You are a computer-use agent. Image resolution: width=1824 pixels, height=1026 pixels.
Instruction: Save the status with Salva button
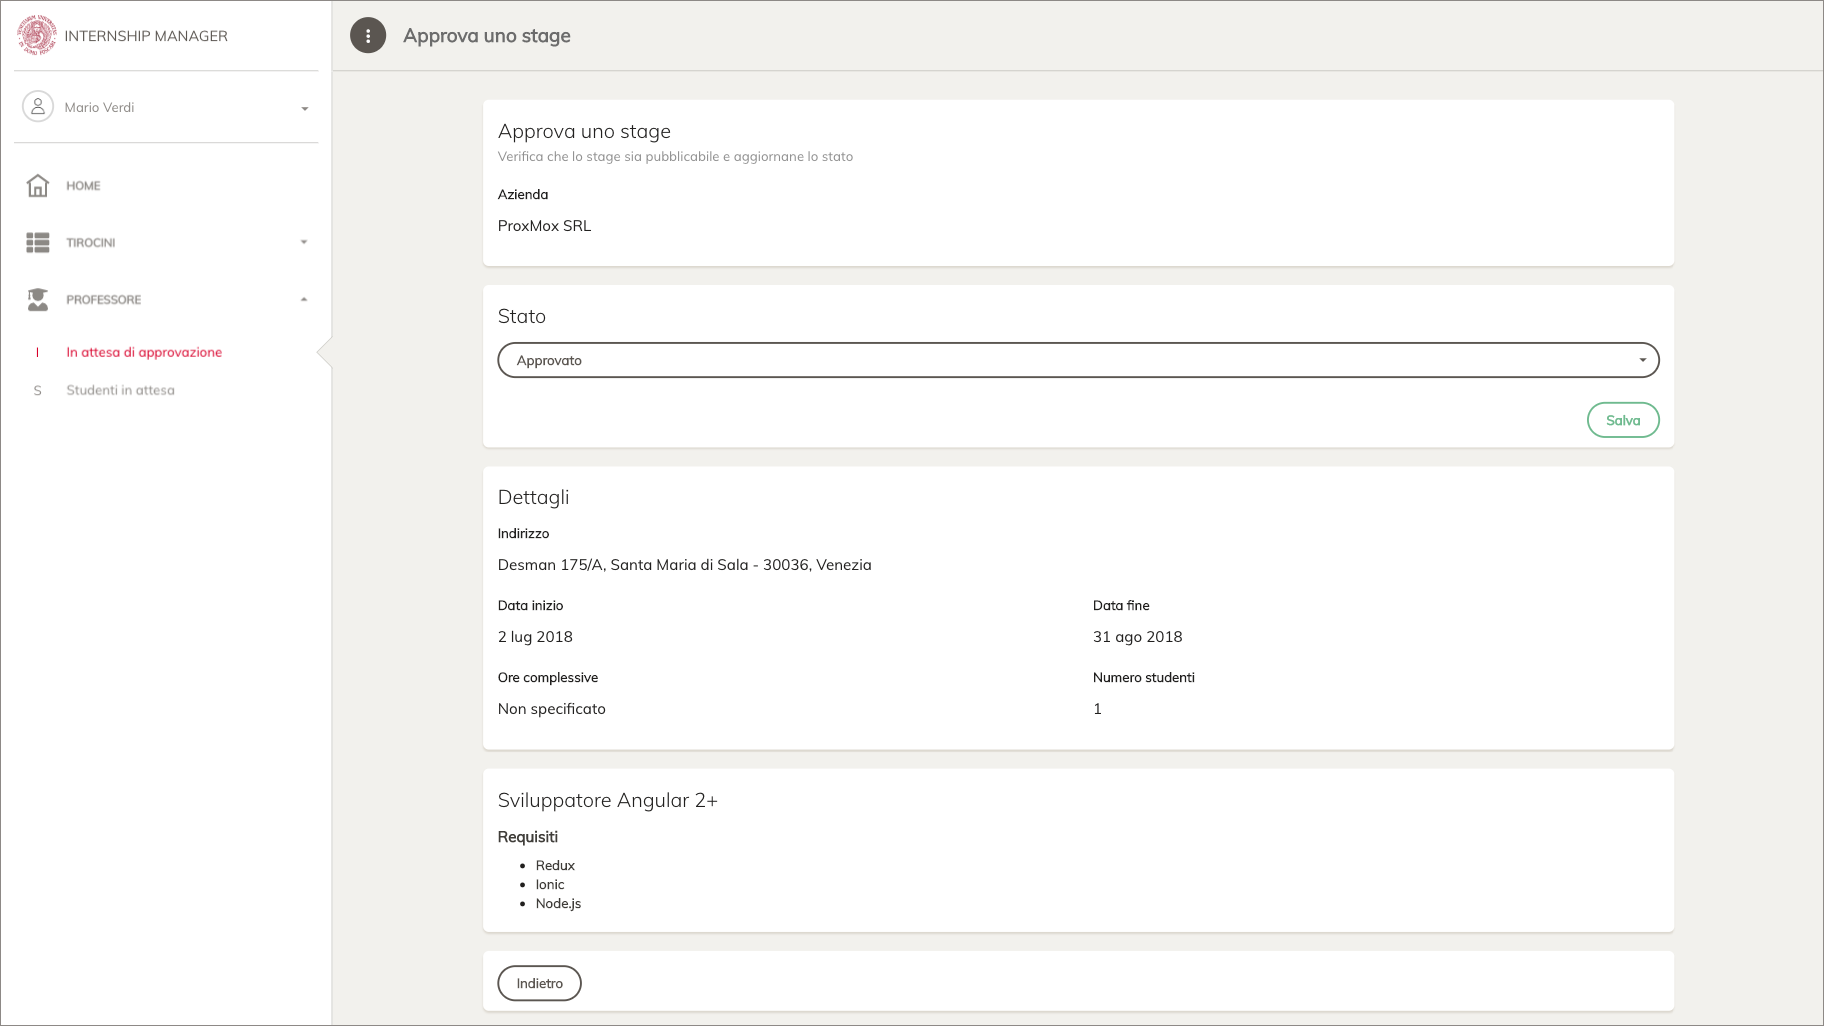pos(1623,420)
